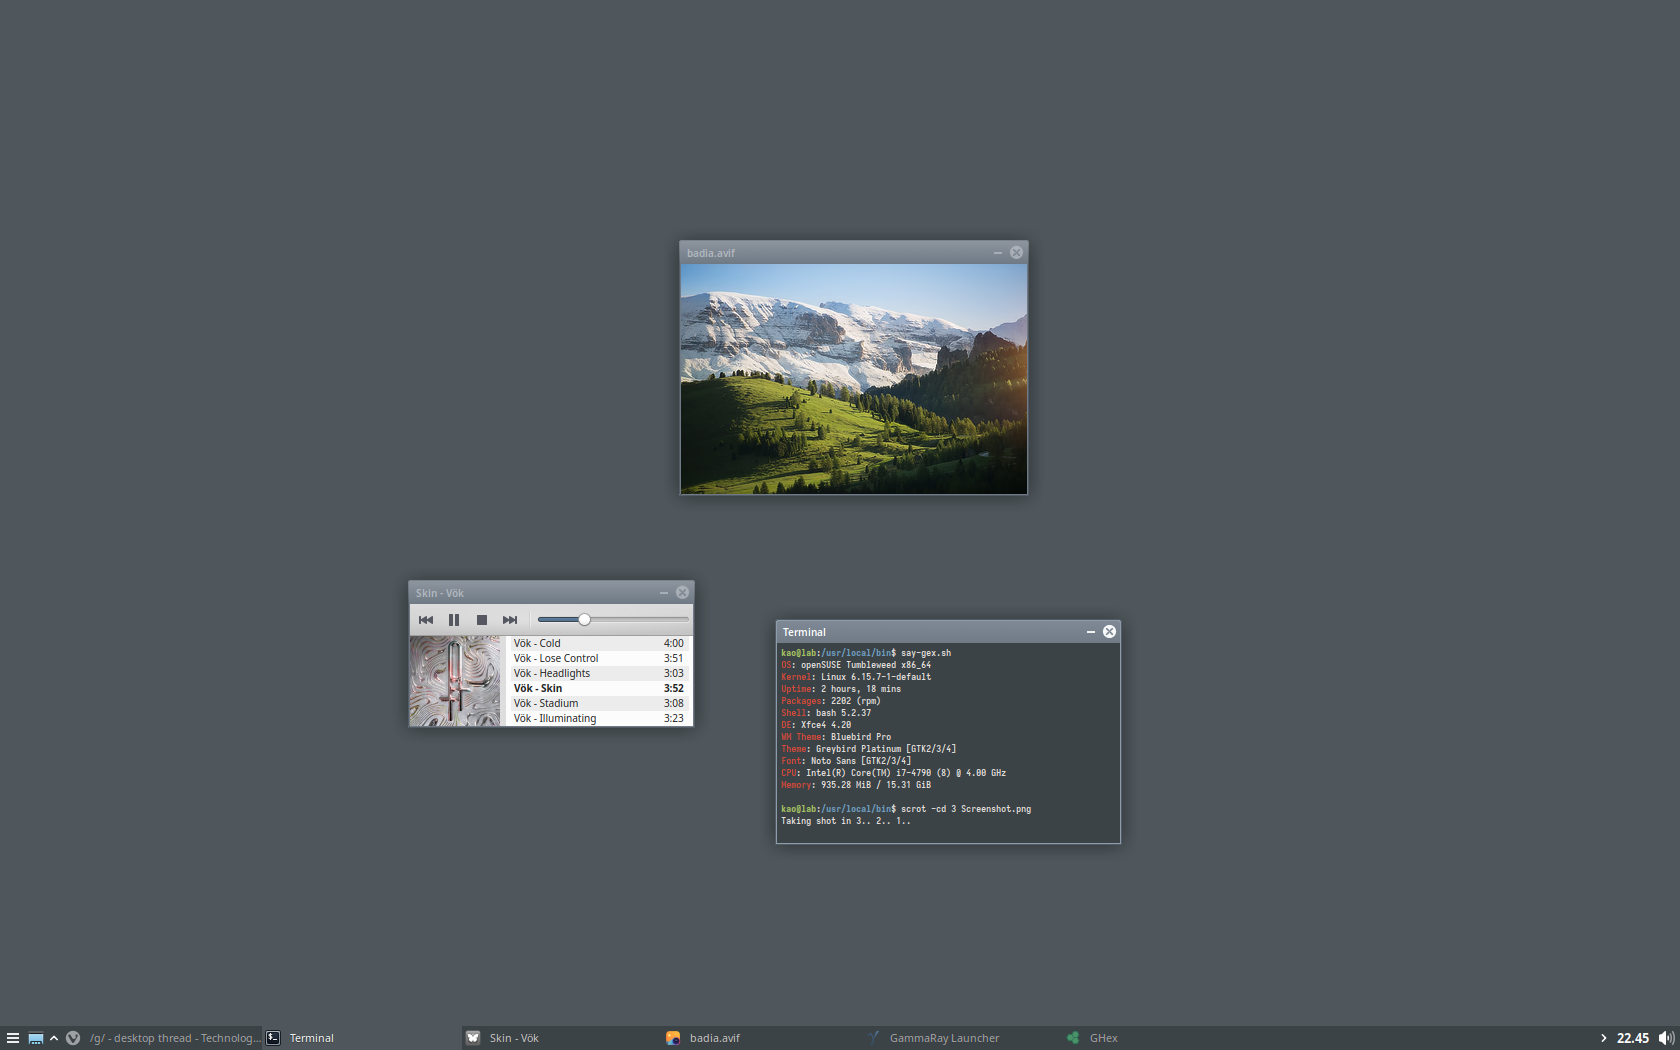Expand the hidden system tray arrow

[1603, 1038]
